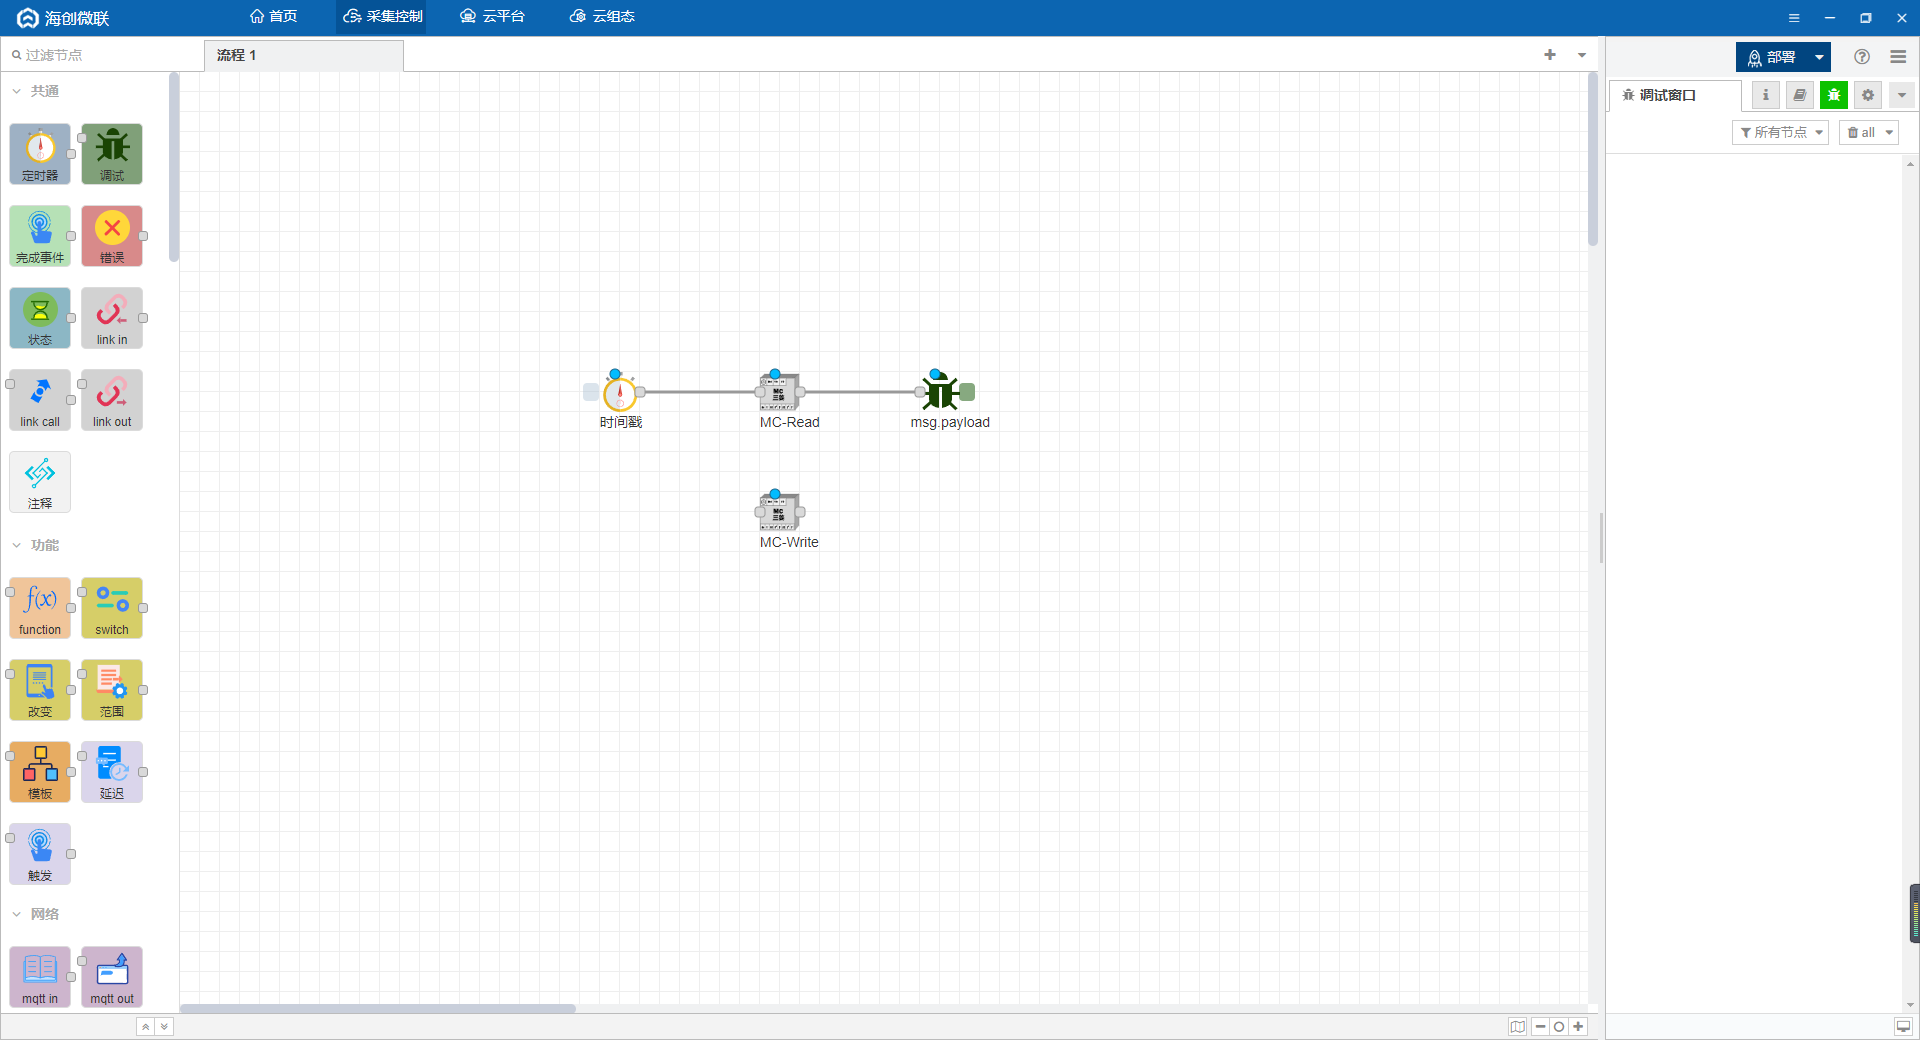Pick the 错误 error node from palette
Image resolution: width=1920 pixels, height=1040 pixels.
point(112,236)
